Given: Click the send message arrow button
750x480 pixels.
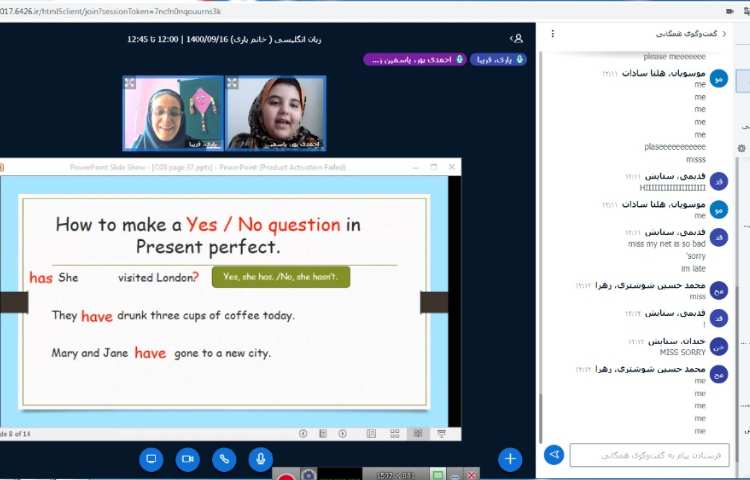Looking at the screenshot, I should point(554,455).
